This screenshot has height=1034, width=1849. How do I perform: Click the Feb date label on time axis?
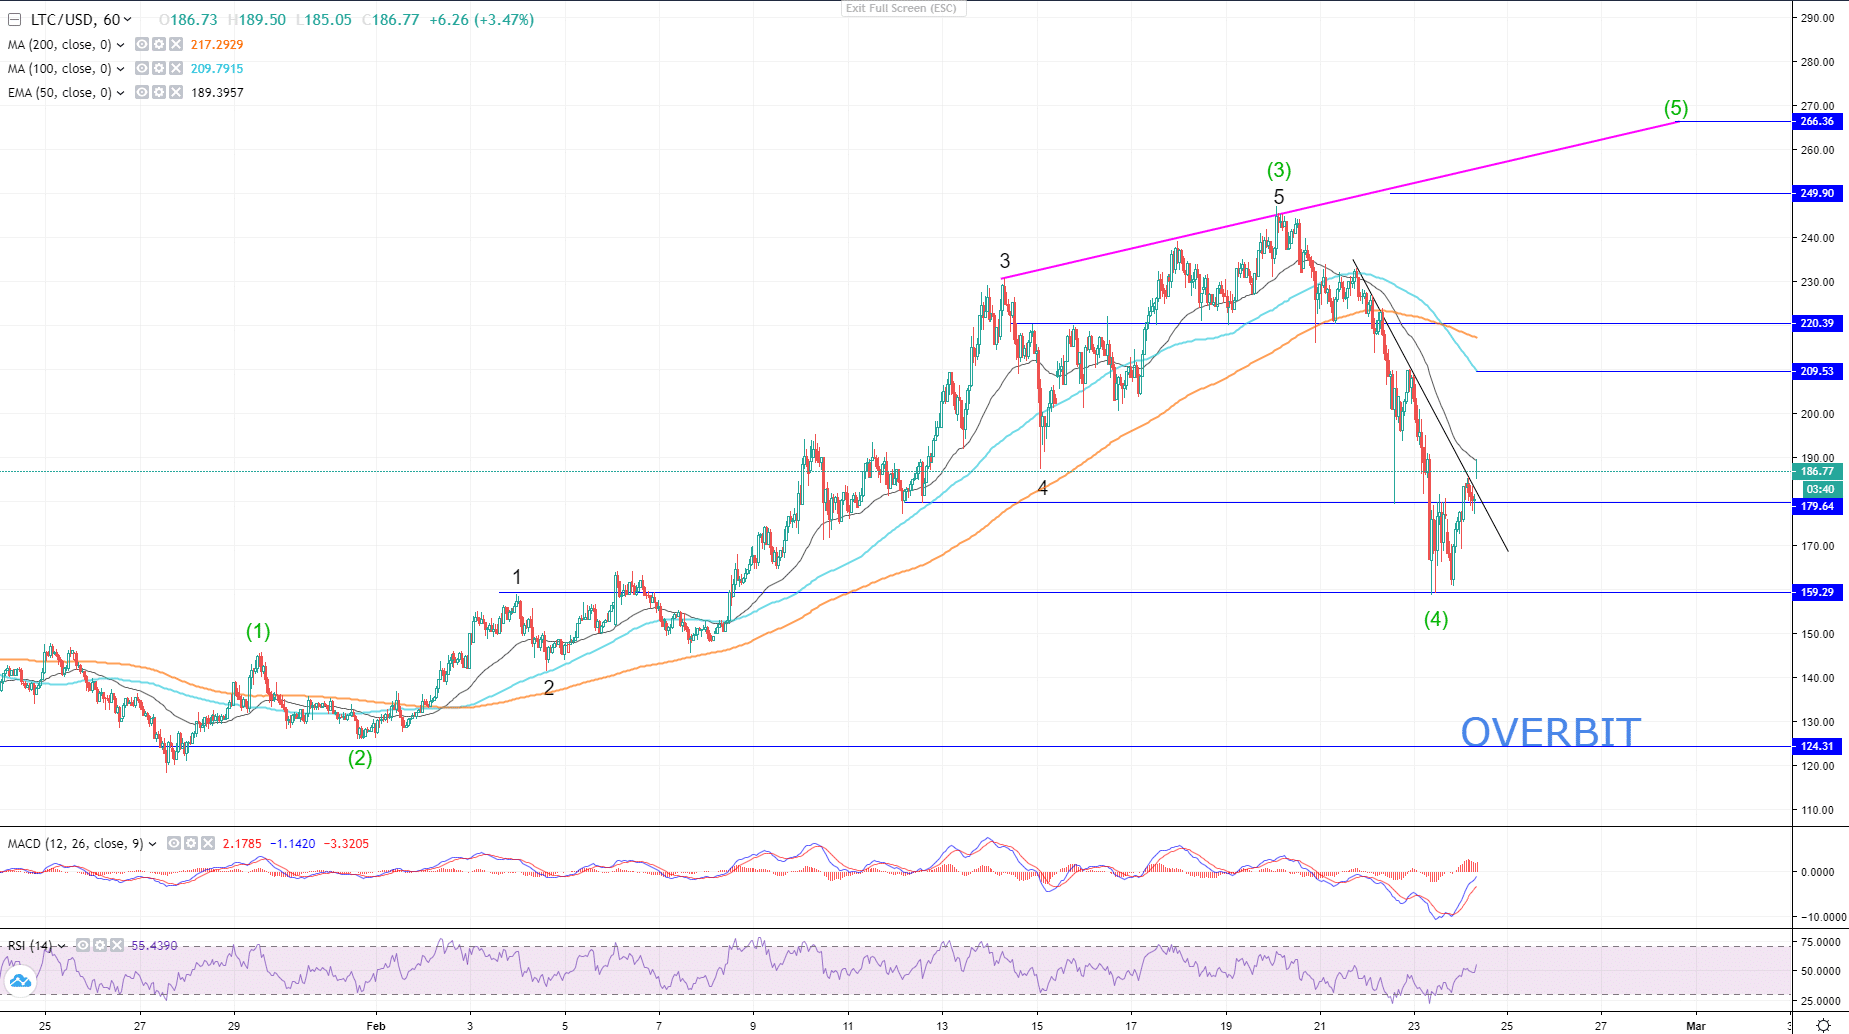pyautogui.click(x=376, y=1026)
